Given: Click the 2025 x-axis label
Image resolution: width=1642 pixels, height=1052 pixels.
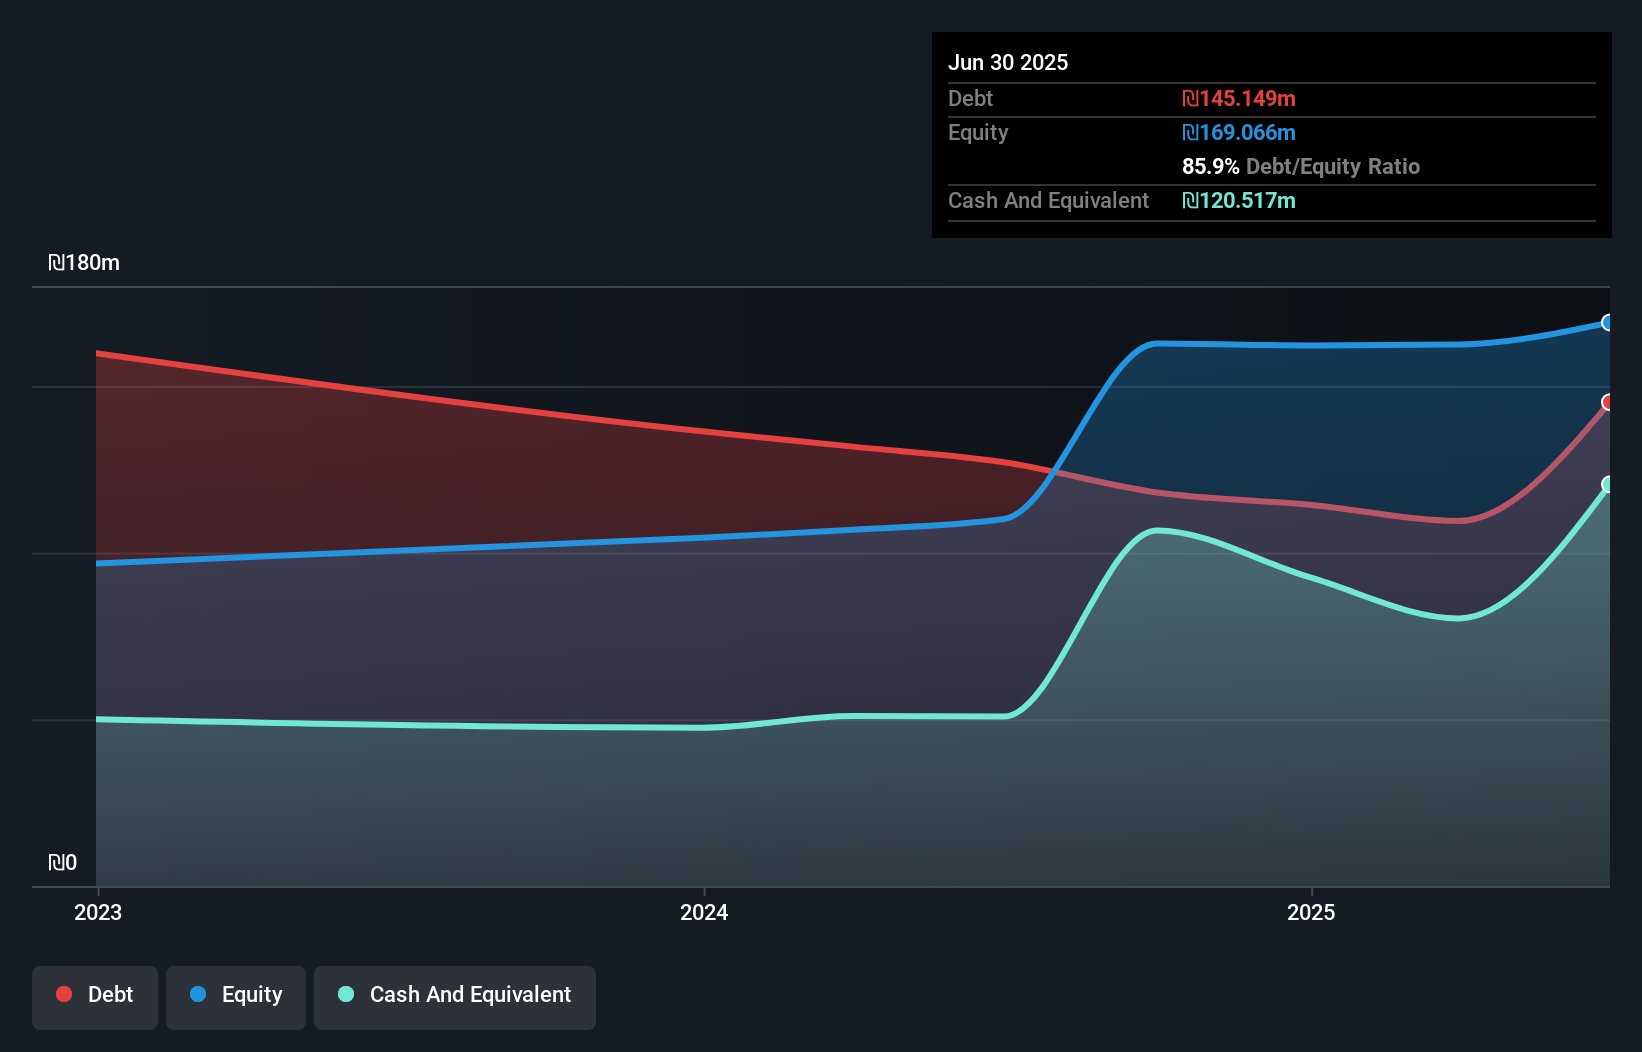Looking at the screenshot, I should [x=1311, y=912].
